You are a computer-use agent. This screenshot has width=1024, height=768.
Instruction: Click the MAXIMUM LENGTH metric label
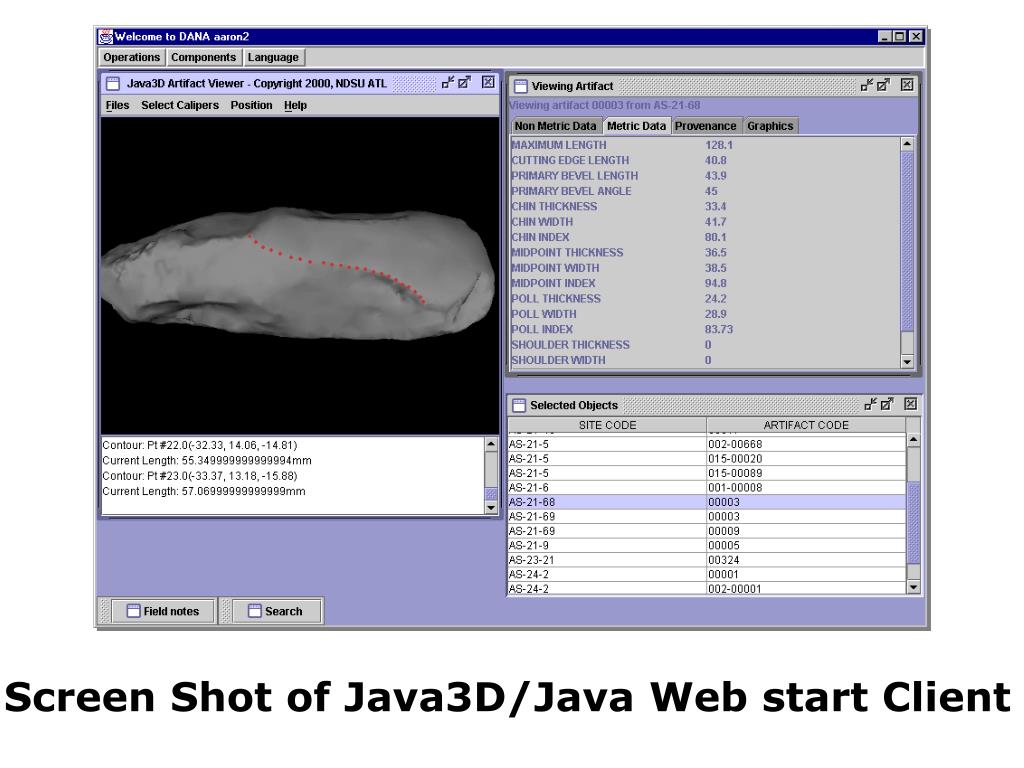[558, 145]
